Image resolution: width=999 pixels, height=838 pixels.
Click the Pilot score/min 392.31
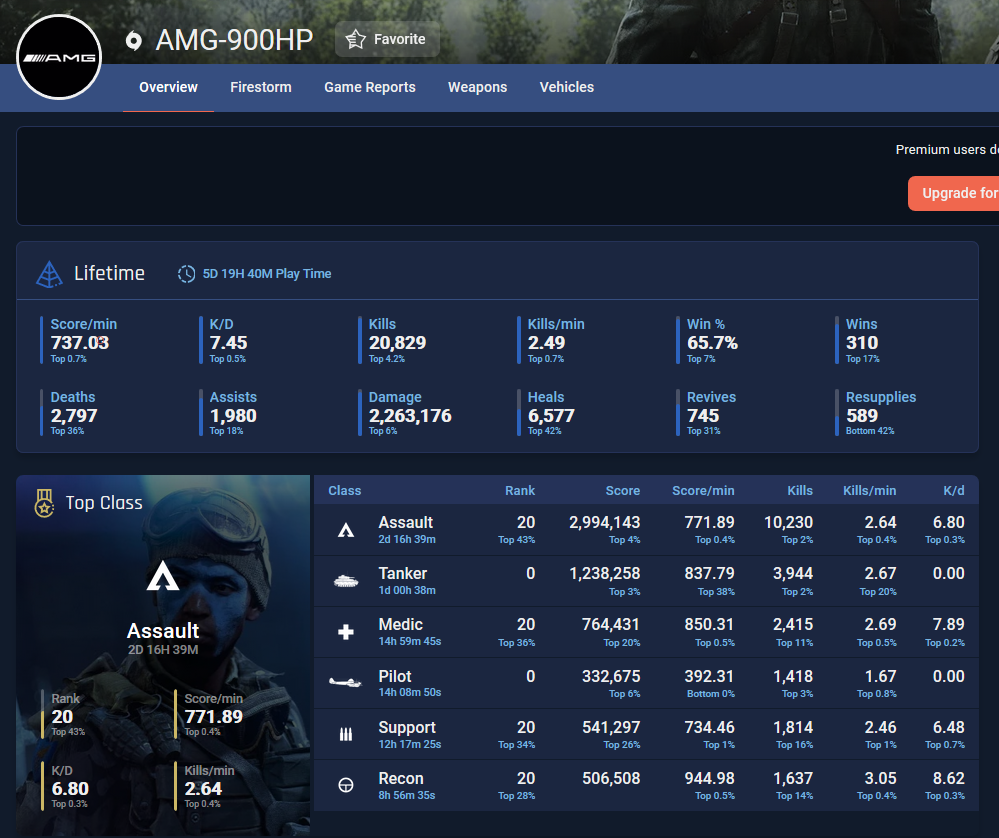coord(709,676)
